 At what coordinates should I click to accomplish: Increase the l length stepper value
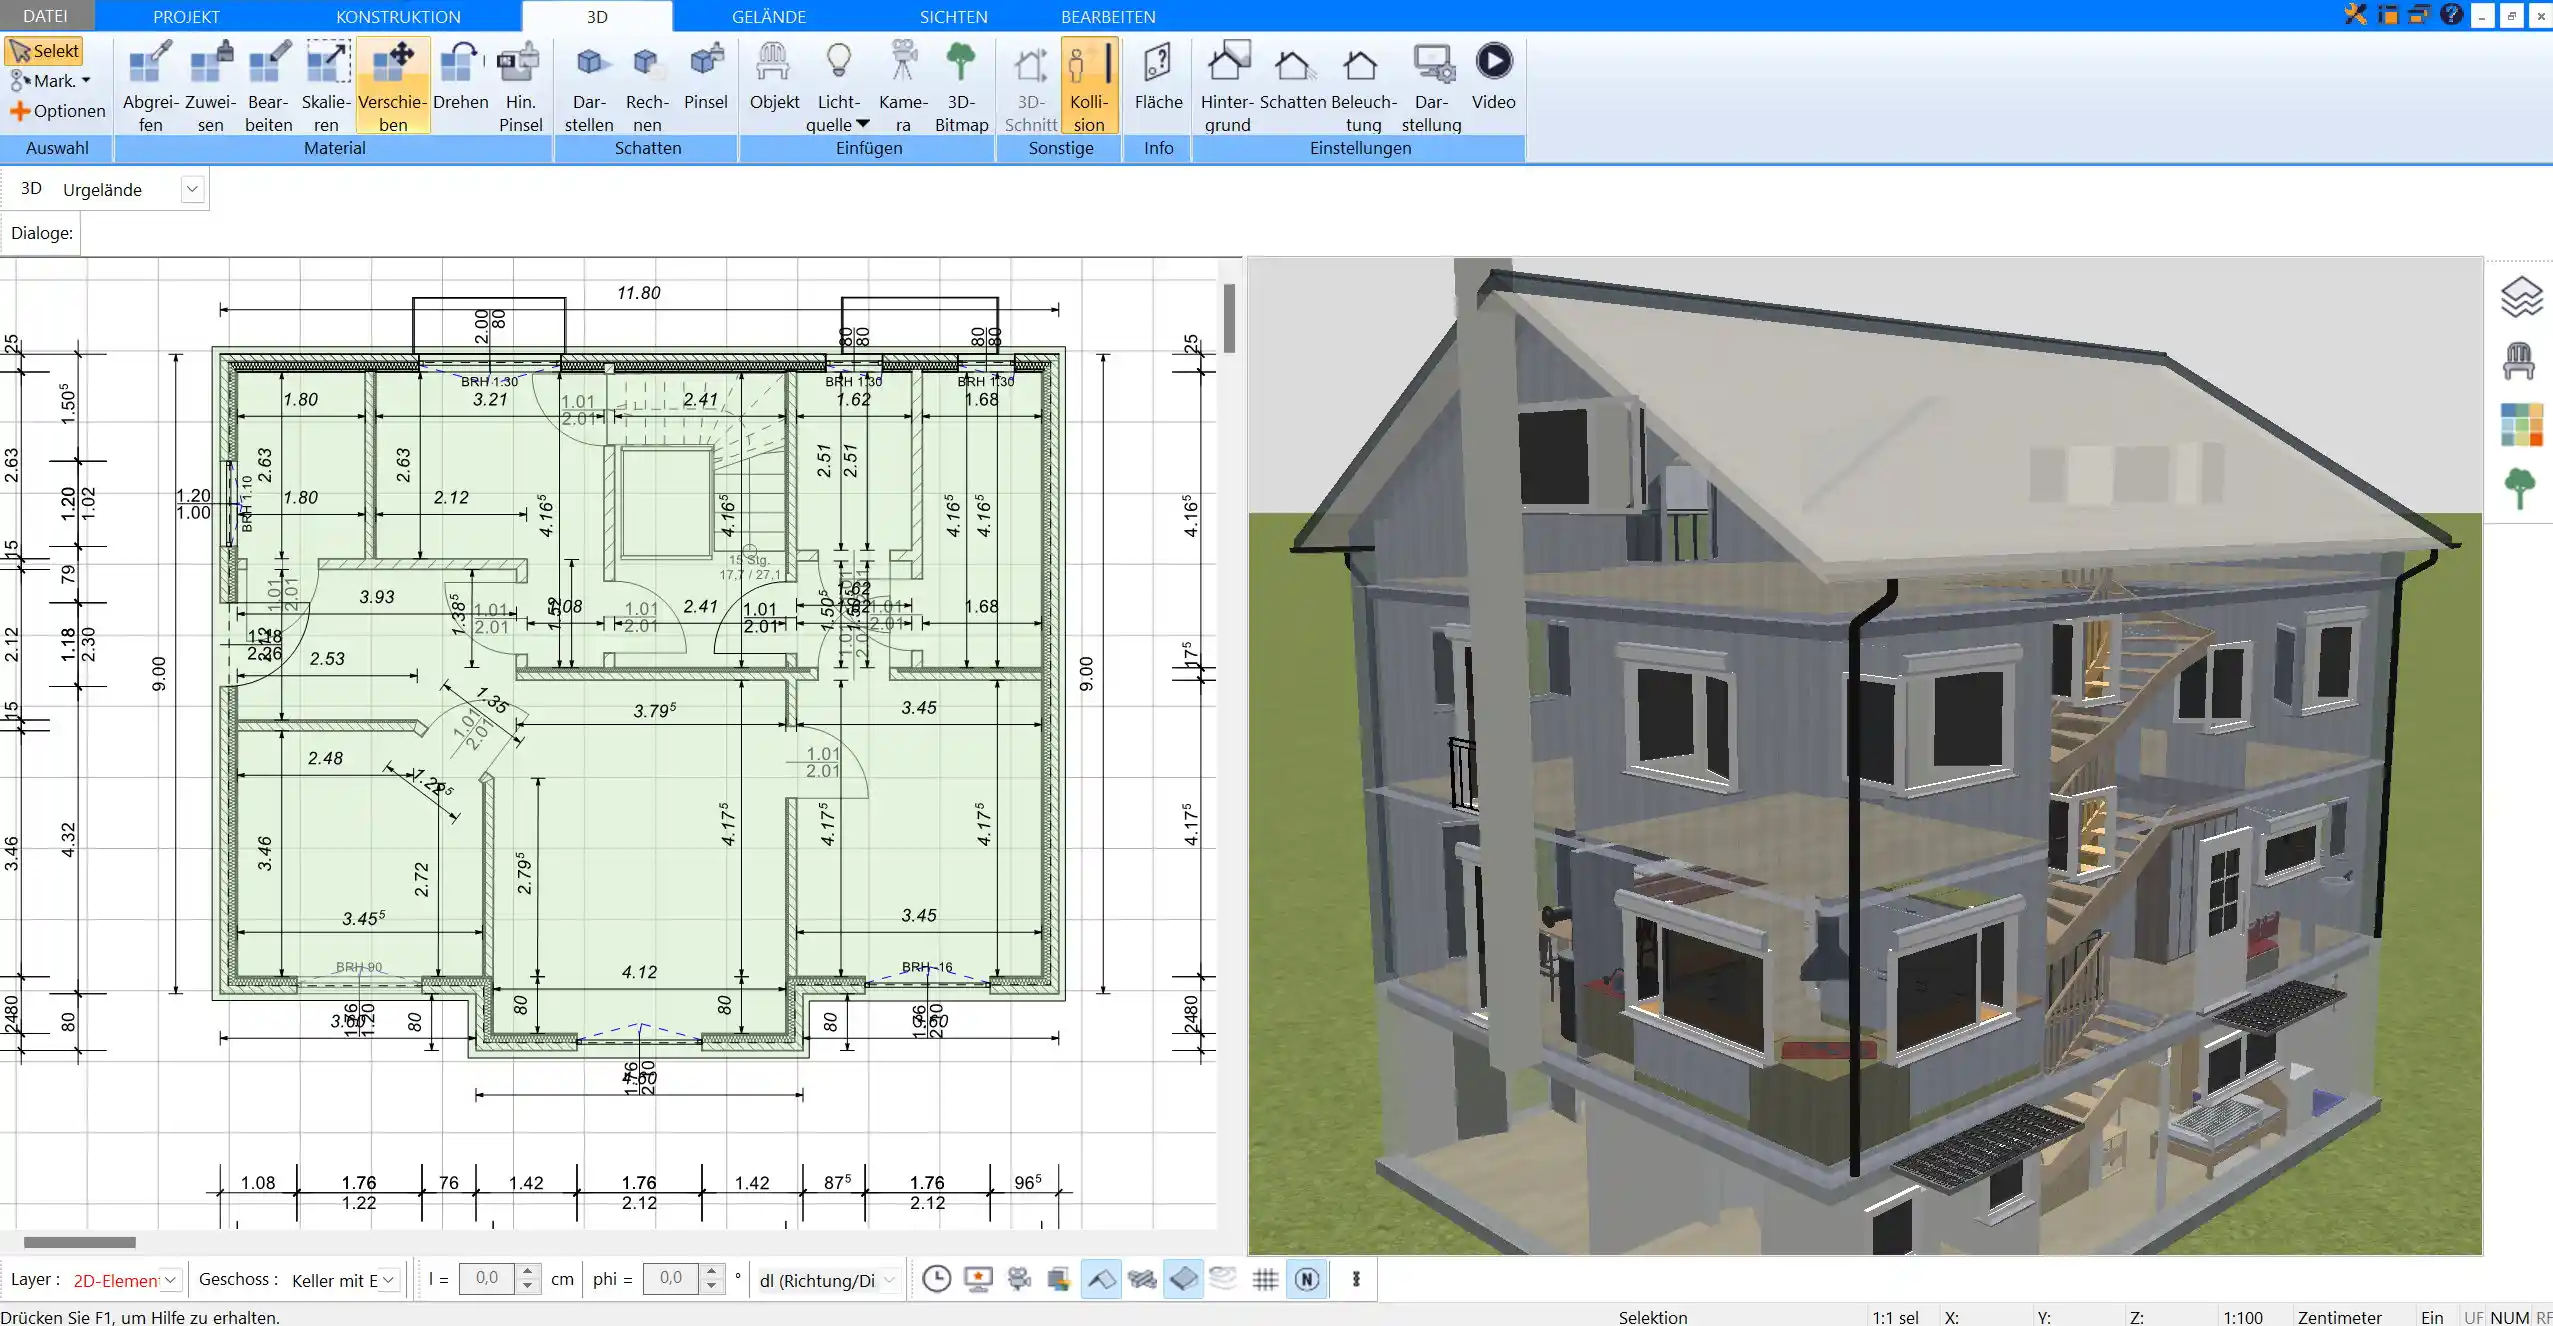[528, 1272]
